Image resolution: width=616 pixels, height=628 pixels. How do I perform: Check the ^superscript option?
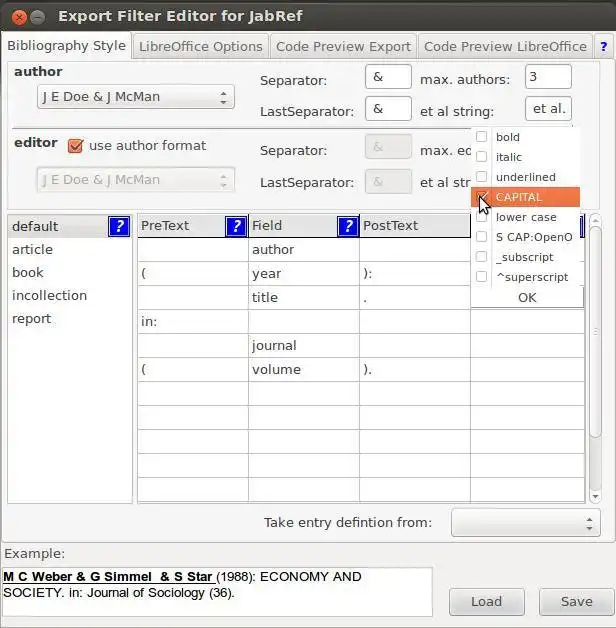[x=481, y=277]
